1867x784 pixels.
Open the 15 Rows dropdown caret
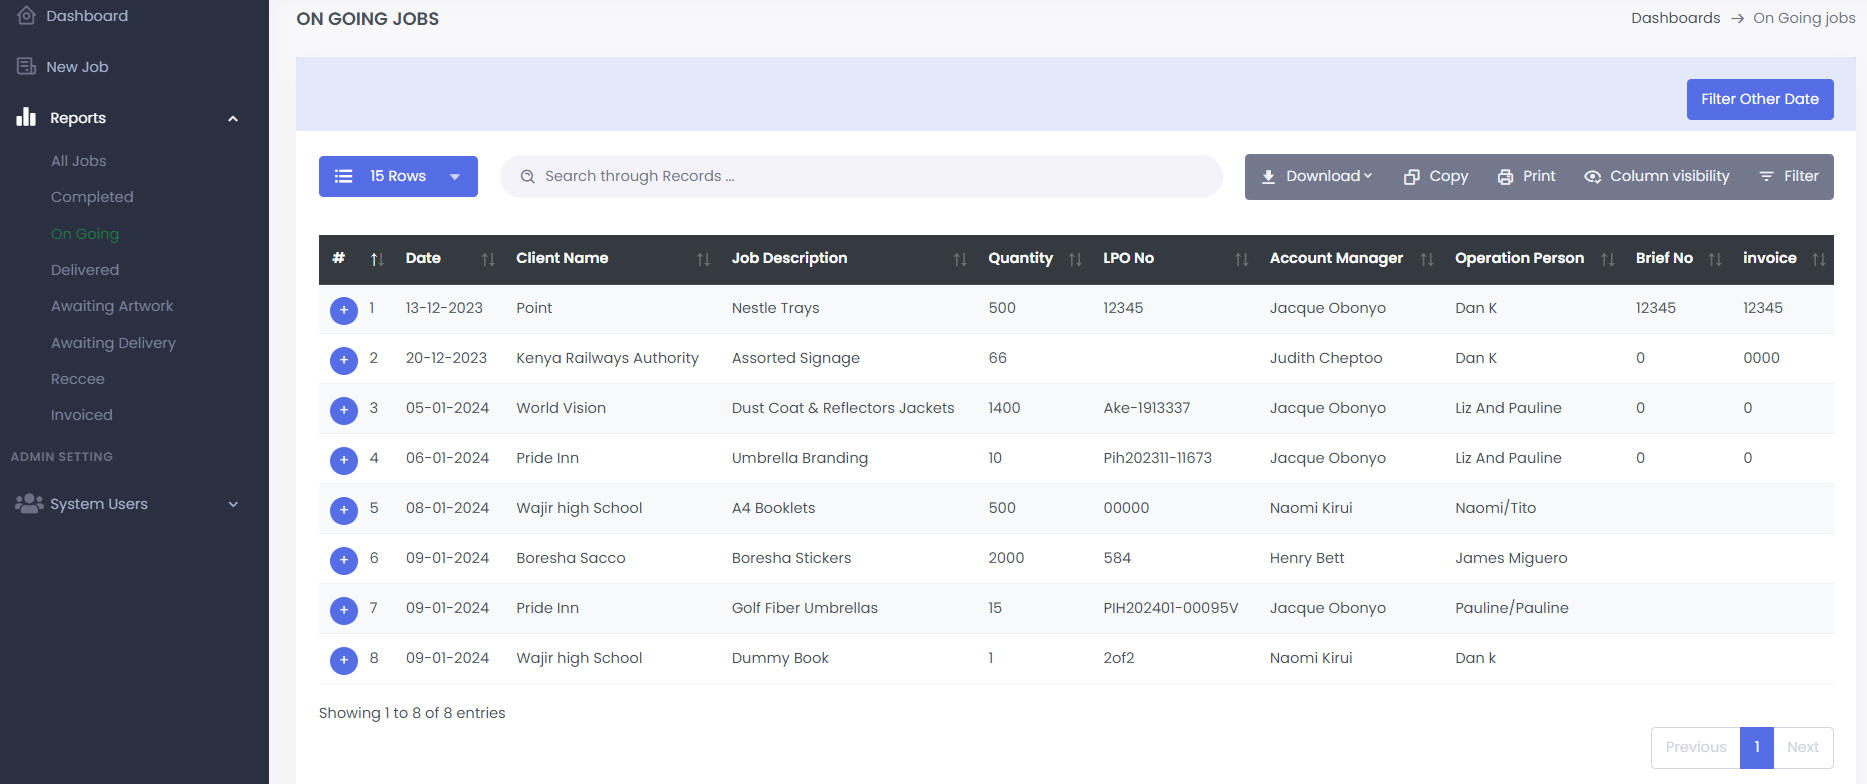455,177
